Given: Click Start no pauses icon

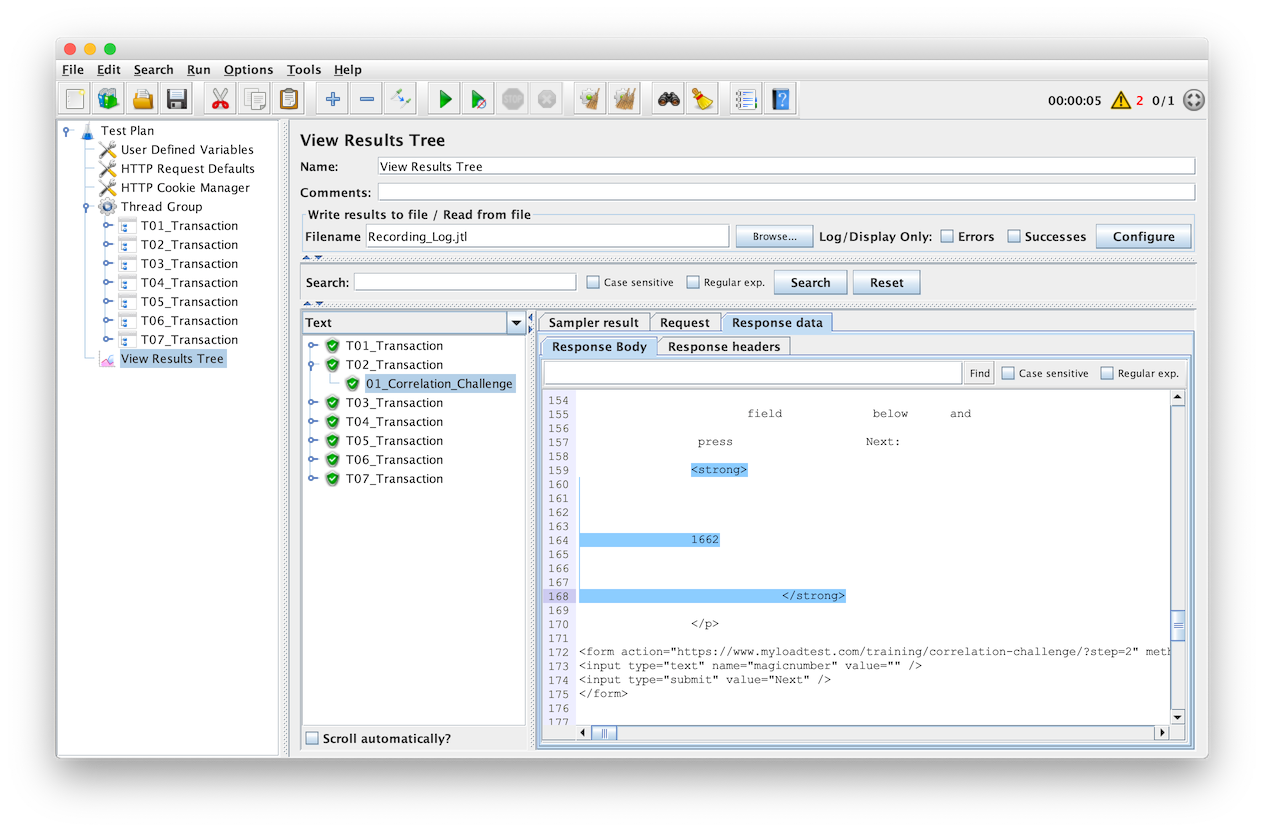Looking at the screenshot, I should click(479, 99).
